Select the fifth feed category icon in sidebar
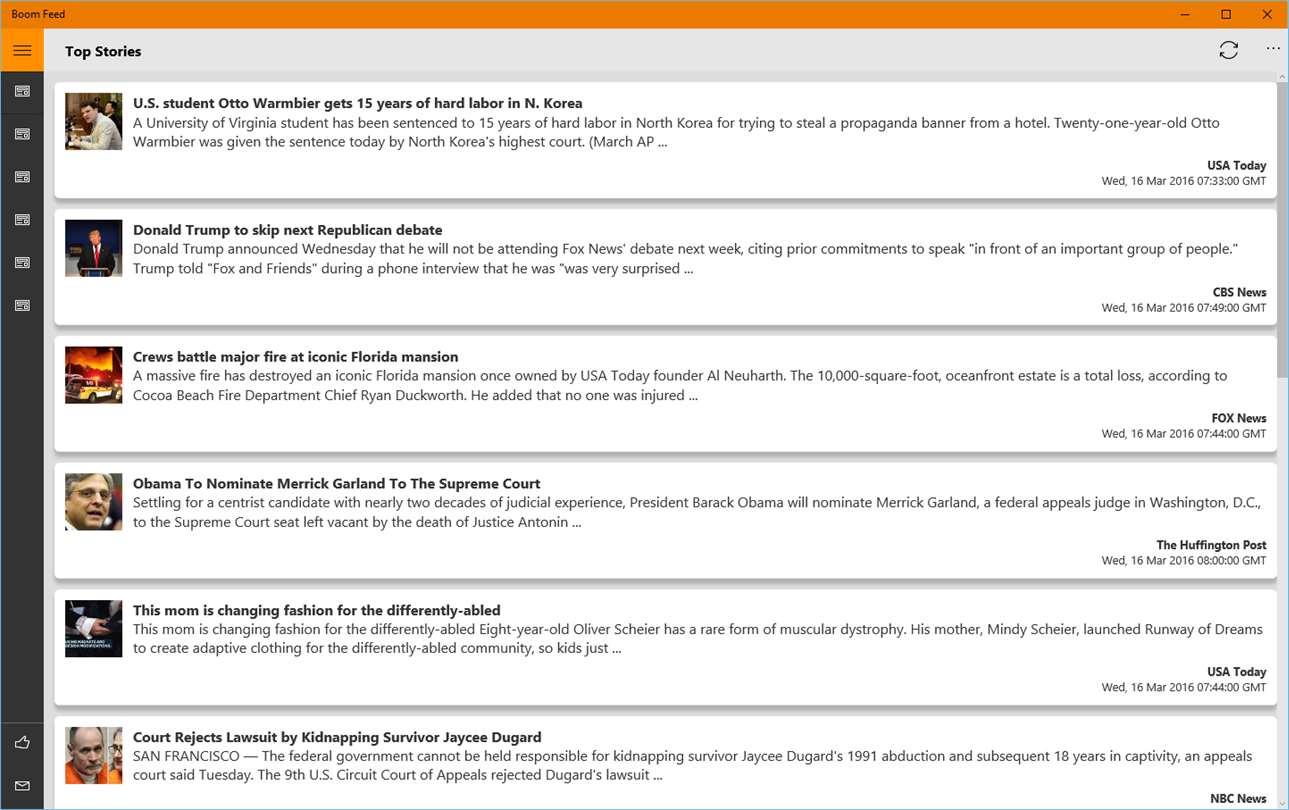The width and height of the screenshot is (1289, 810). pos(22,263)
